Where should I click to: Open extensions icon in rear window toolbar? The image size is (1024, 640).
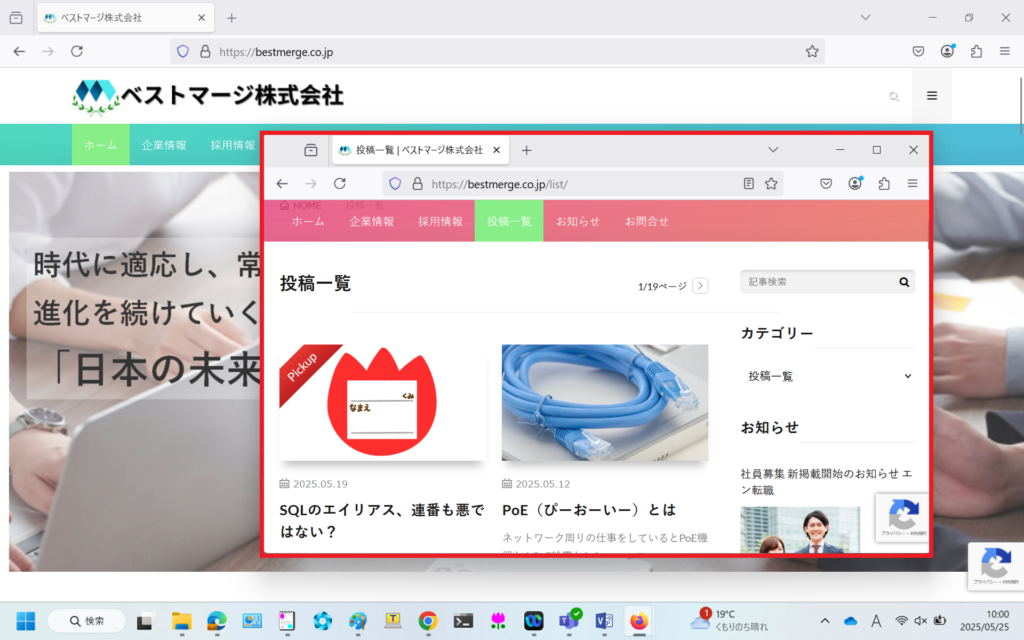pos(976,52)
